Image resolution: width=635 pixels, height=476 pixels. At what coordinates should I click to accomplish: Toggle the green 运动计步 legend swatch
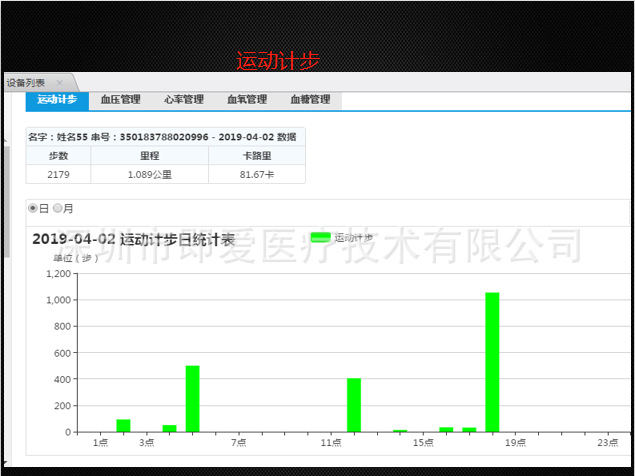point(321,237)
